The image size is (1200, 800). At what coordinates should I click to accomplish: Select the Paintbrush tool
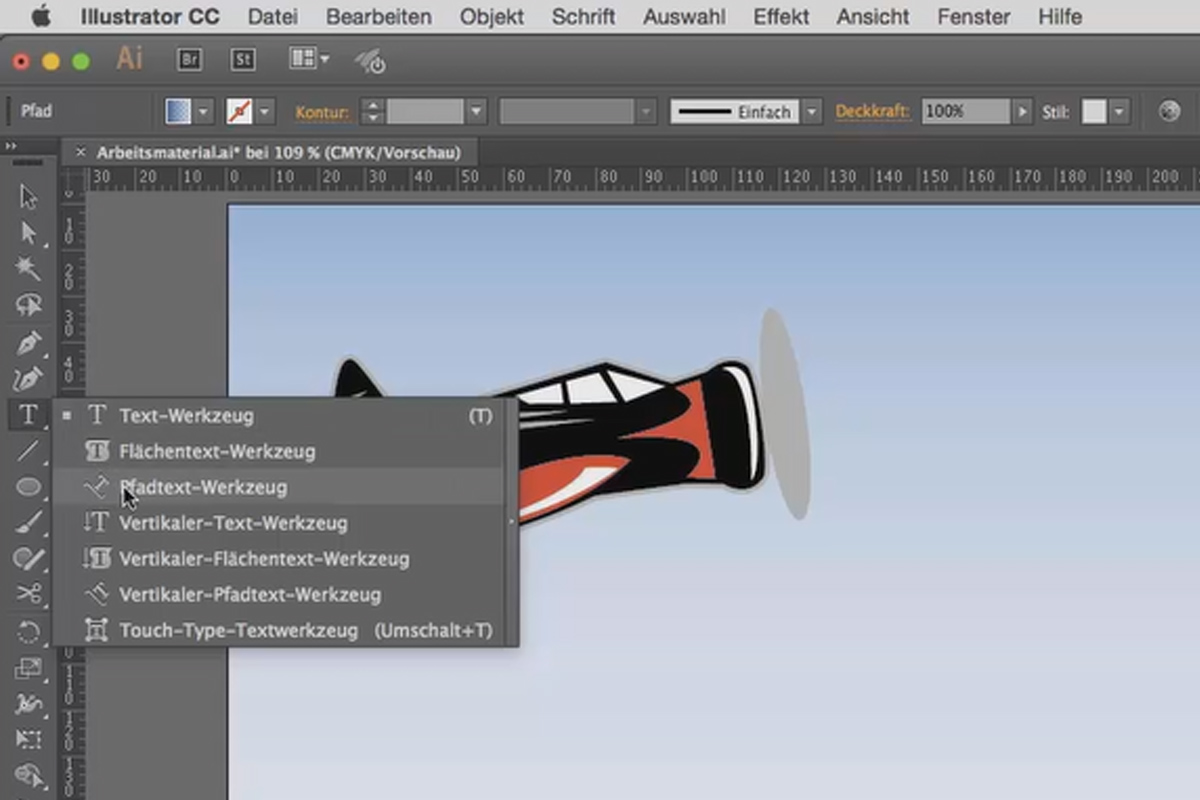pos(28,522)
